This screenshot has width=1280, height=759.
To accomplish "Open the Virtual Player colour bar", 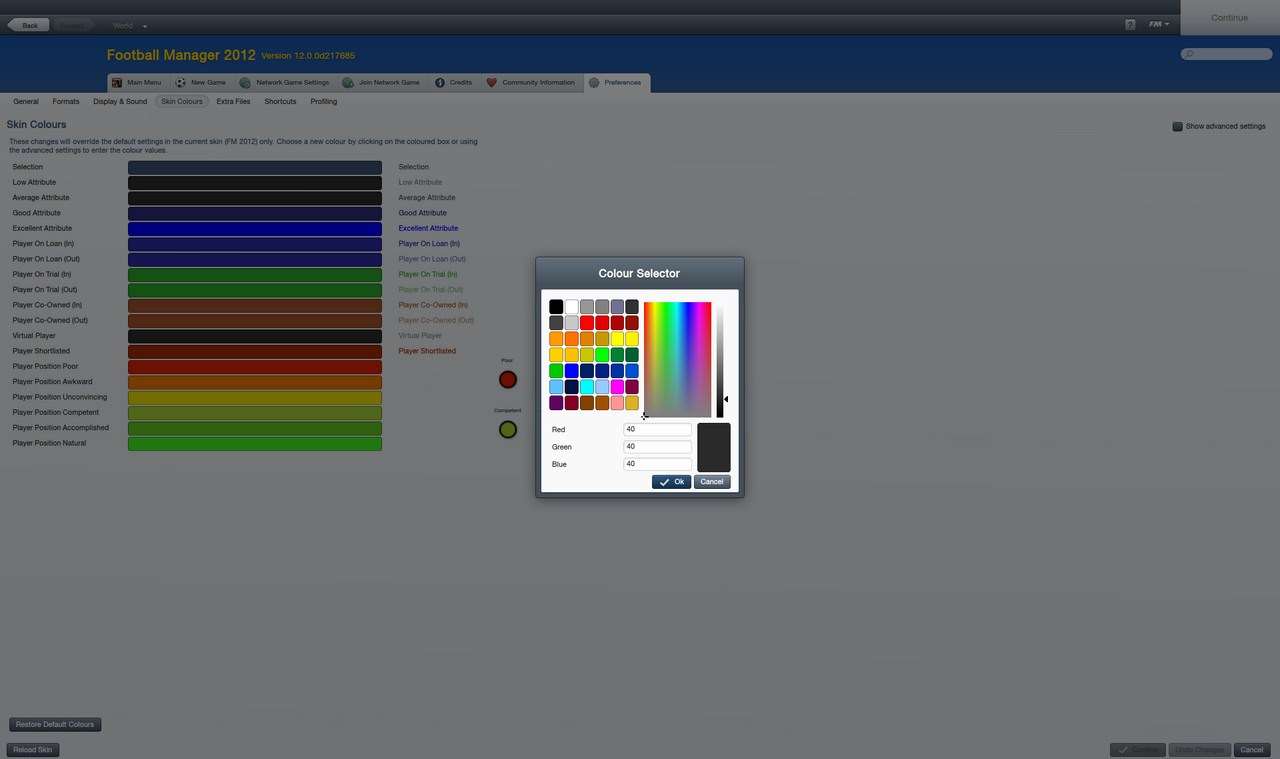I will tap(255, 336).
